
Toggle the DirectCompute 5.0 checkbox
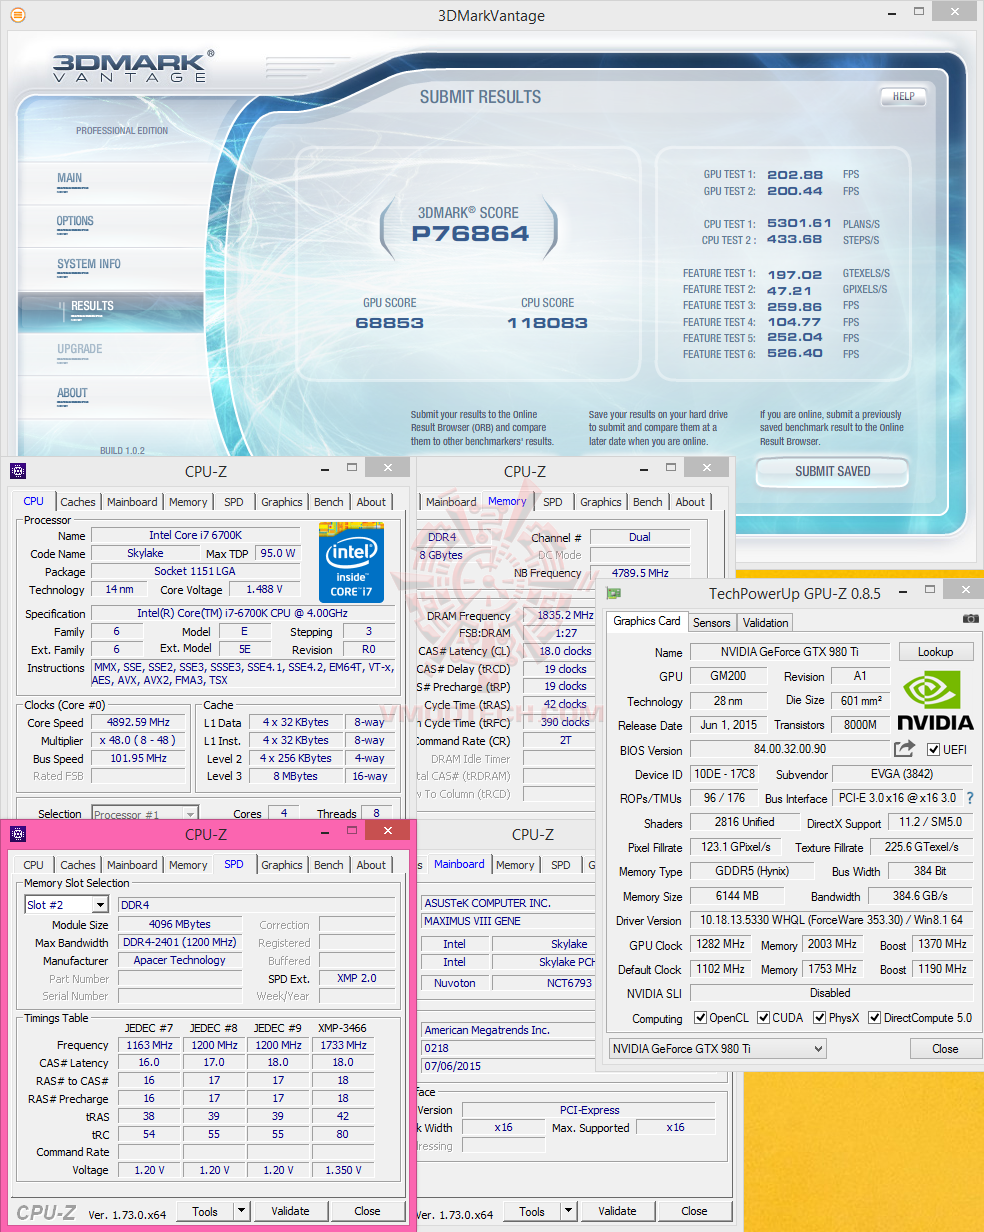point(875,1018)
